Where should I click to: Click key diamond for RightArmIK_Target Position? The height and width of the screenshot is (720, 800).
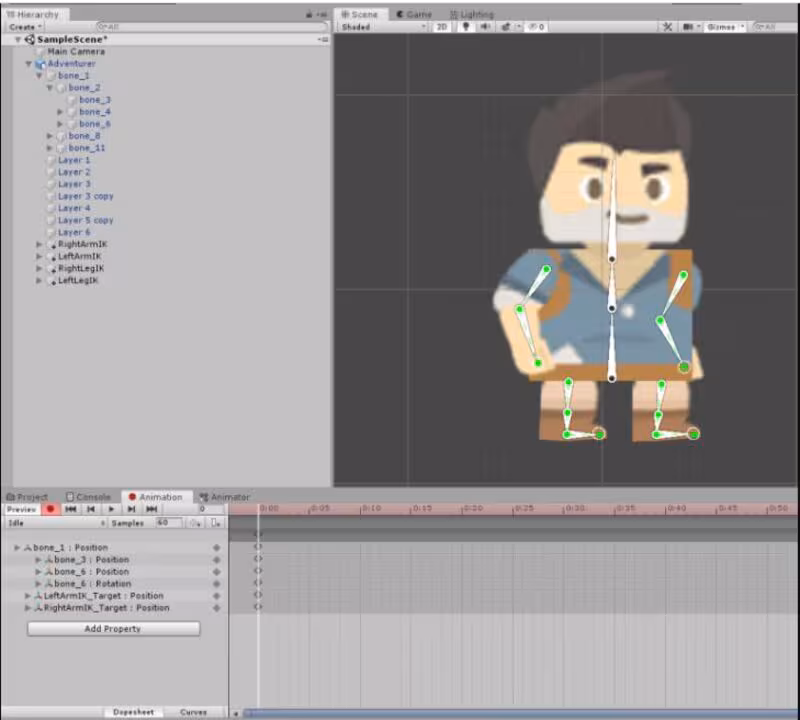click(x=217, y=608)
